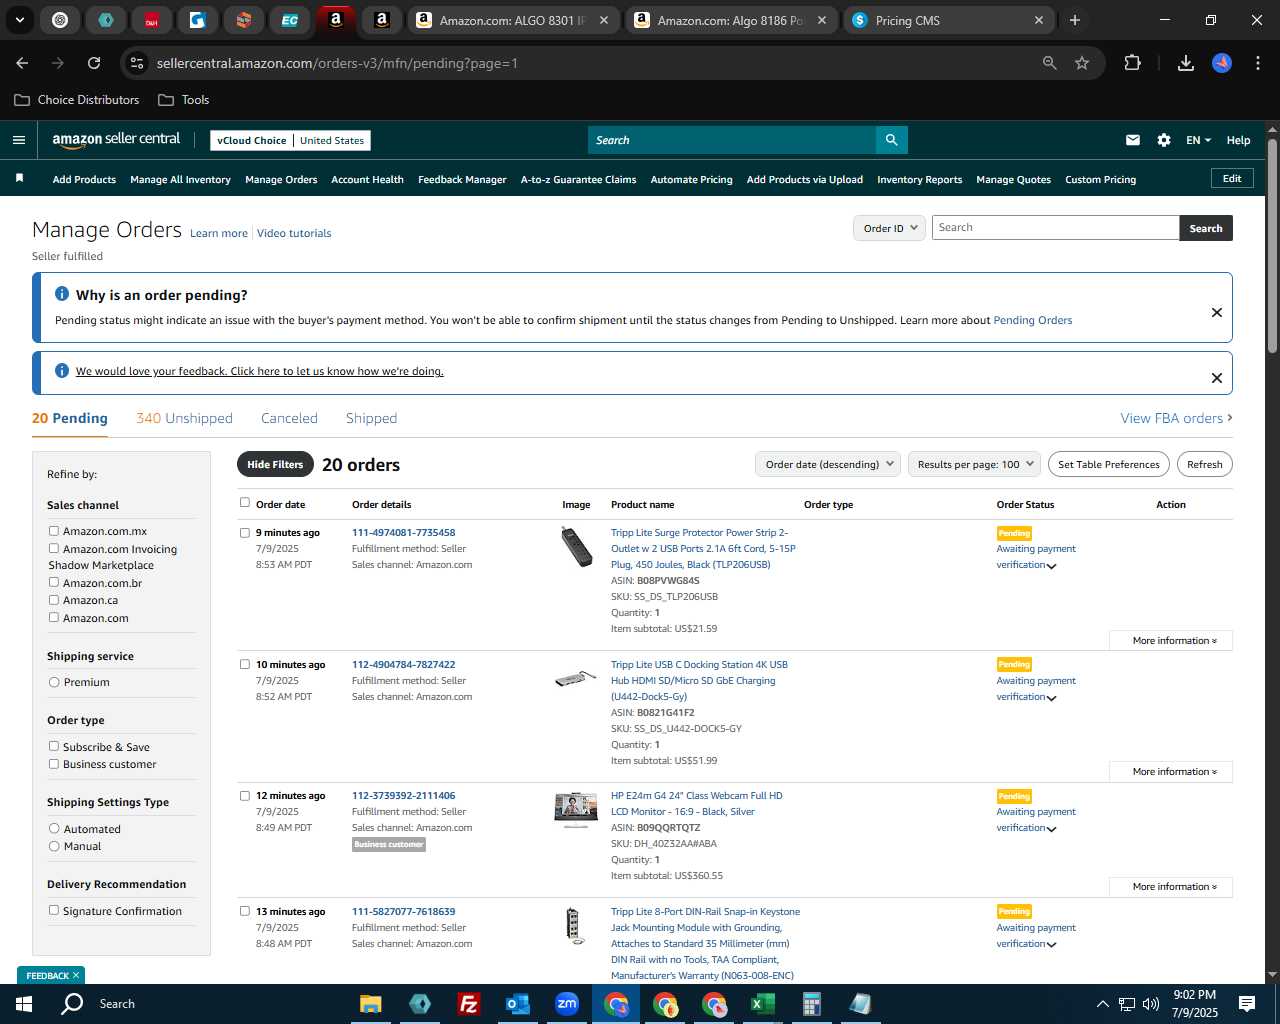Click Set Table Preferences button

pyautogui.click(x=1108, y=464)
